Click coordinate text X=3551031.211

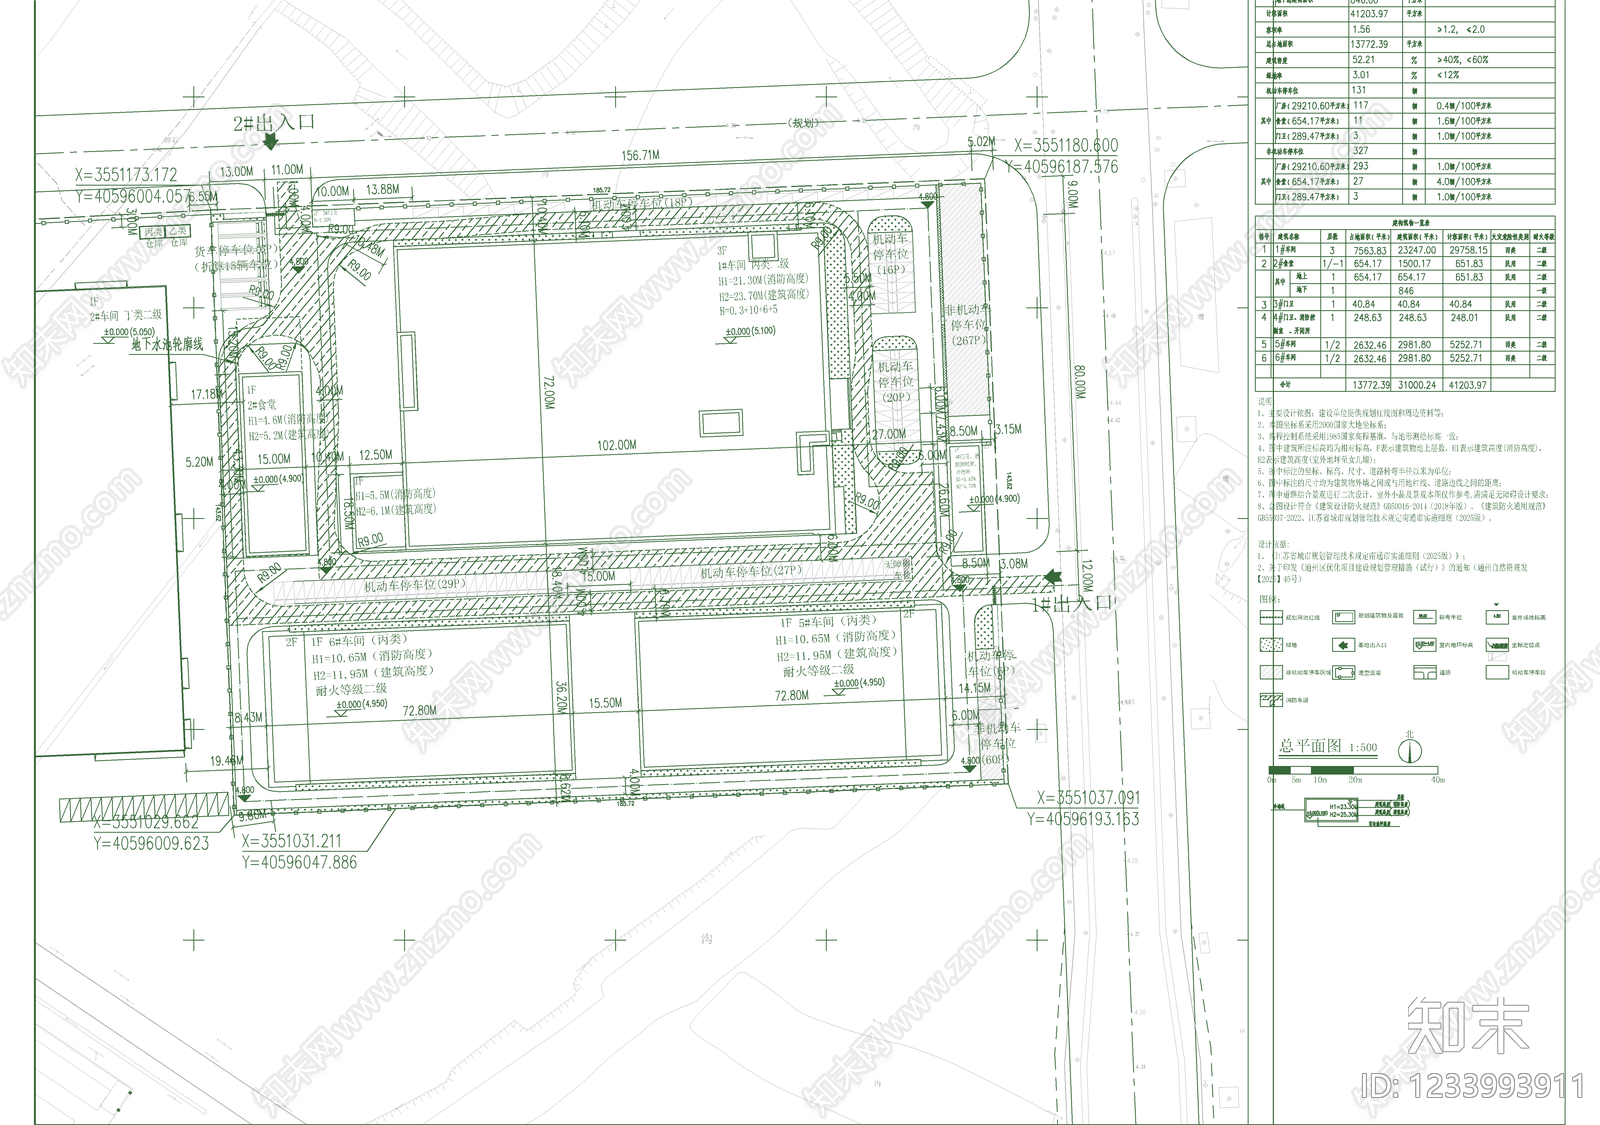(291, 842)
